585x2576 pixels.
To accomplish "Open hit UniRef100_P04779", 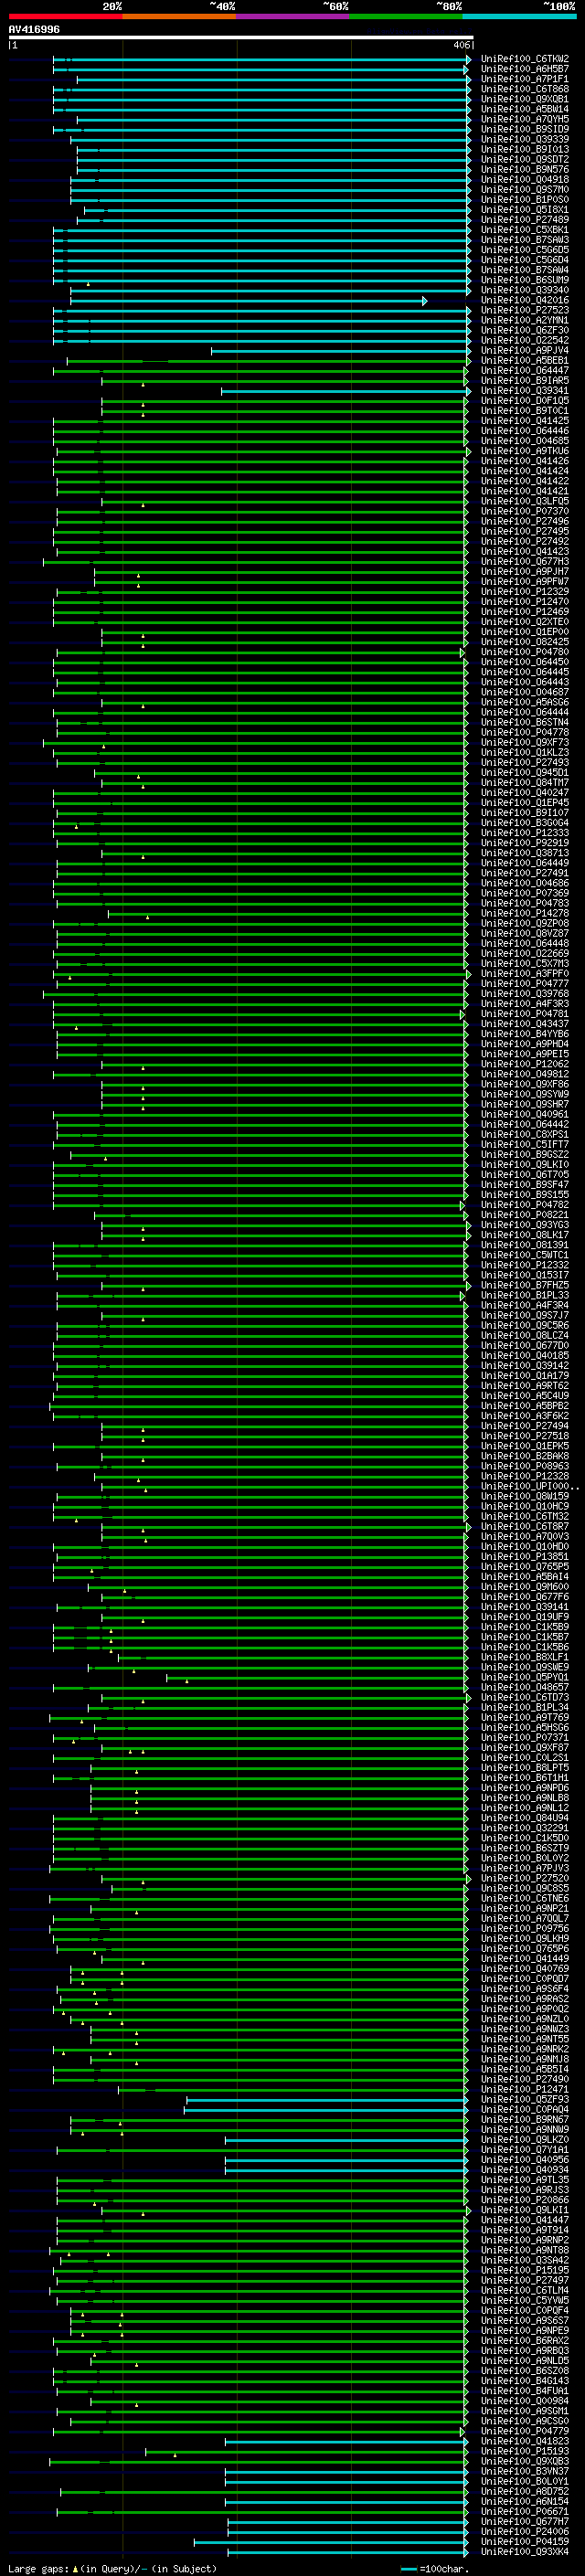I will pos(525,2431).
